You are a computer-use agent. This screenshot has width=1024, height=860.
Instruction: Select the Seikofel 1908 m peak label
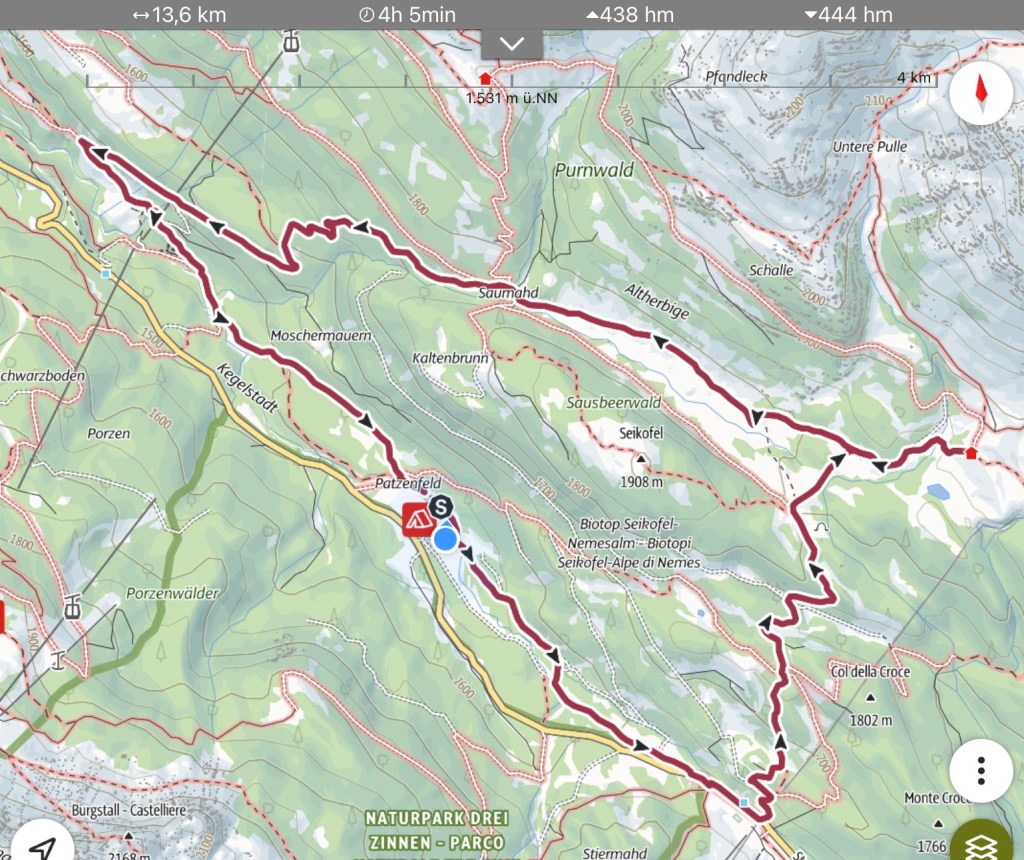click(x=641, y=457)
